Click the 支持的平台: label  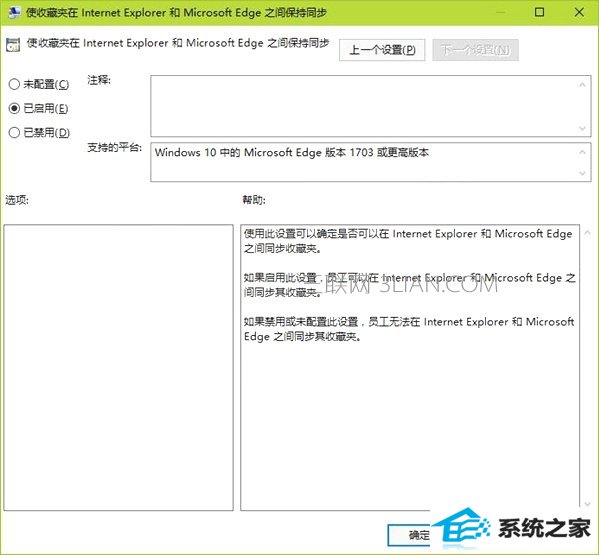pyautogui.click(x=115, y=147)
